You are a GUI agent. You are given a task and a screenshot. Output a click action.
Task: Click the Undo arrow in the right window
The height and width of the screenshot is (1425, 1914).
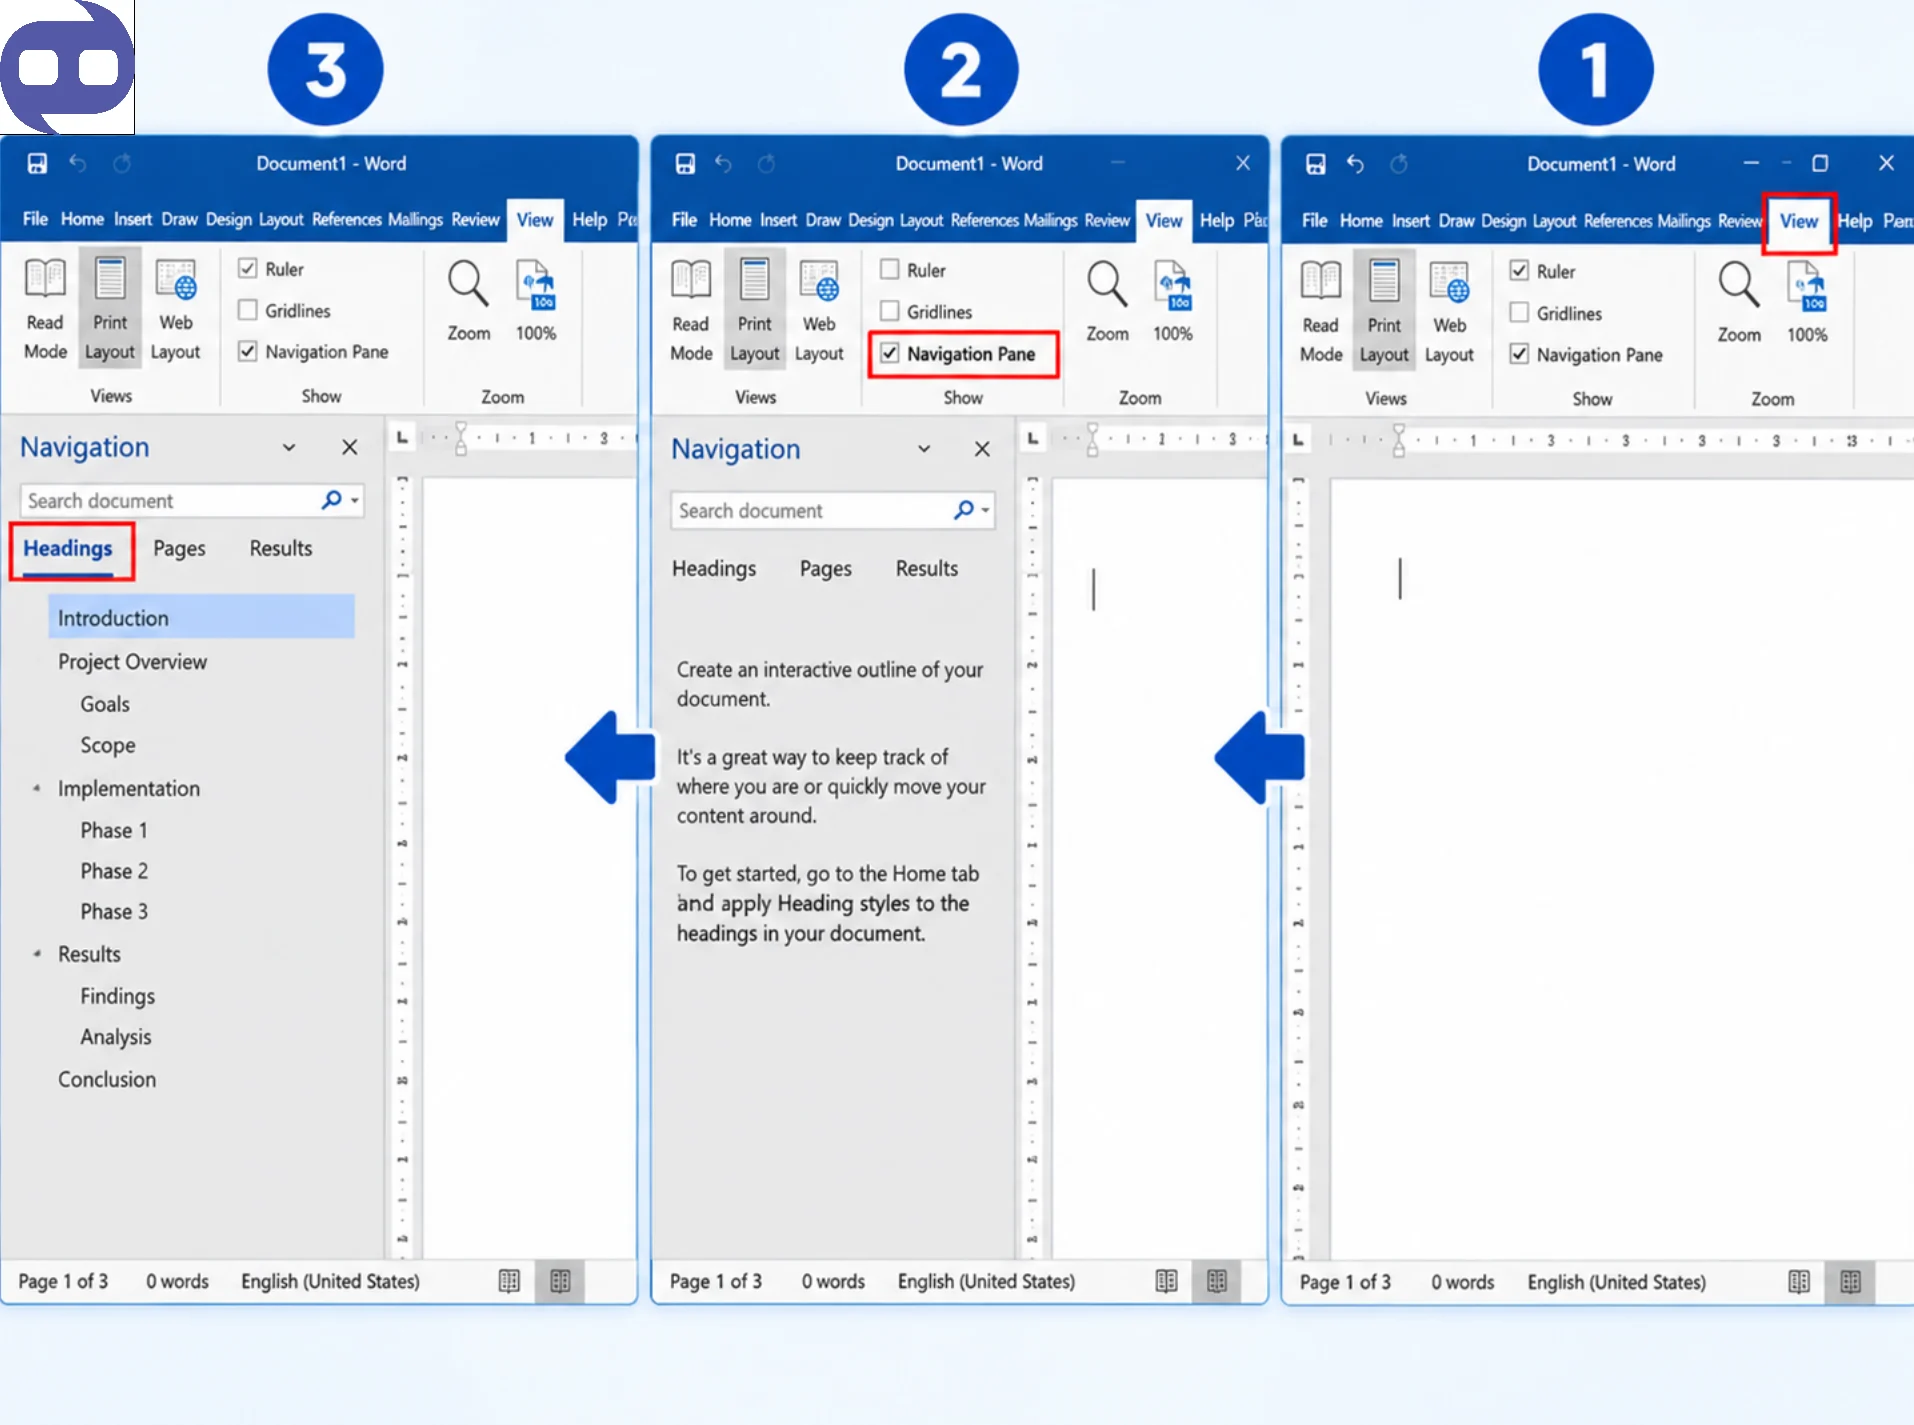1355,163
